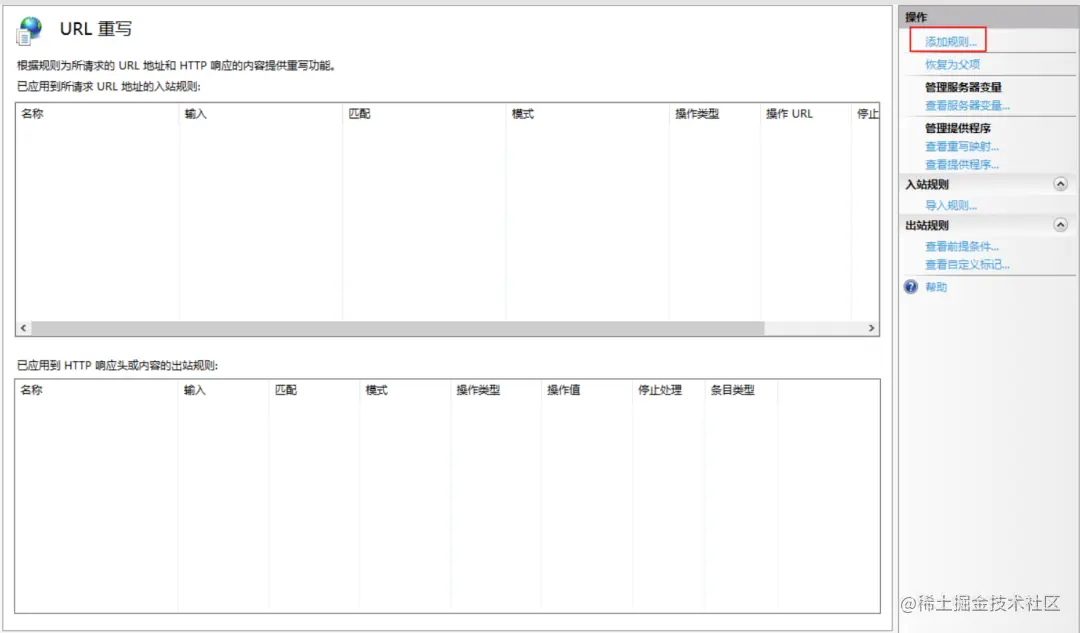This screenshot has width=1080, height=633.
Task: Open 查看提供程序... link
Action: click(x=962, y=165)
